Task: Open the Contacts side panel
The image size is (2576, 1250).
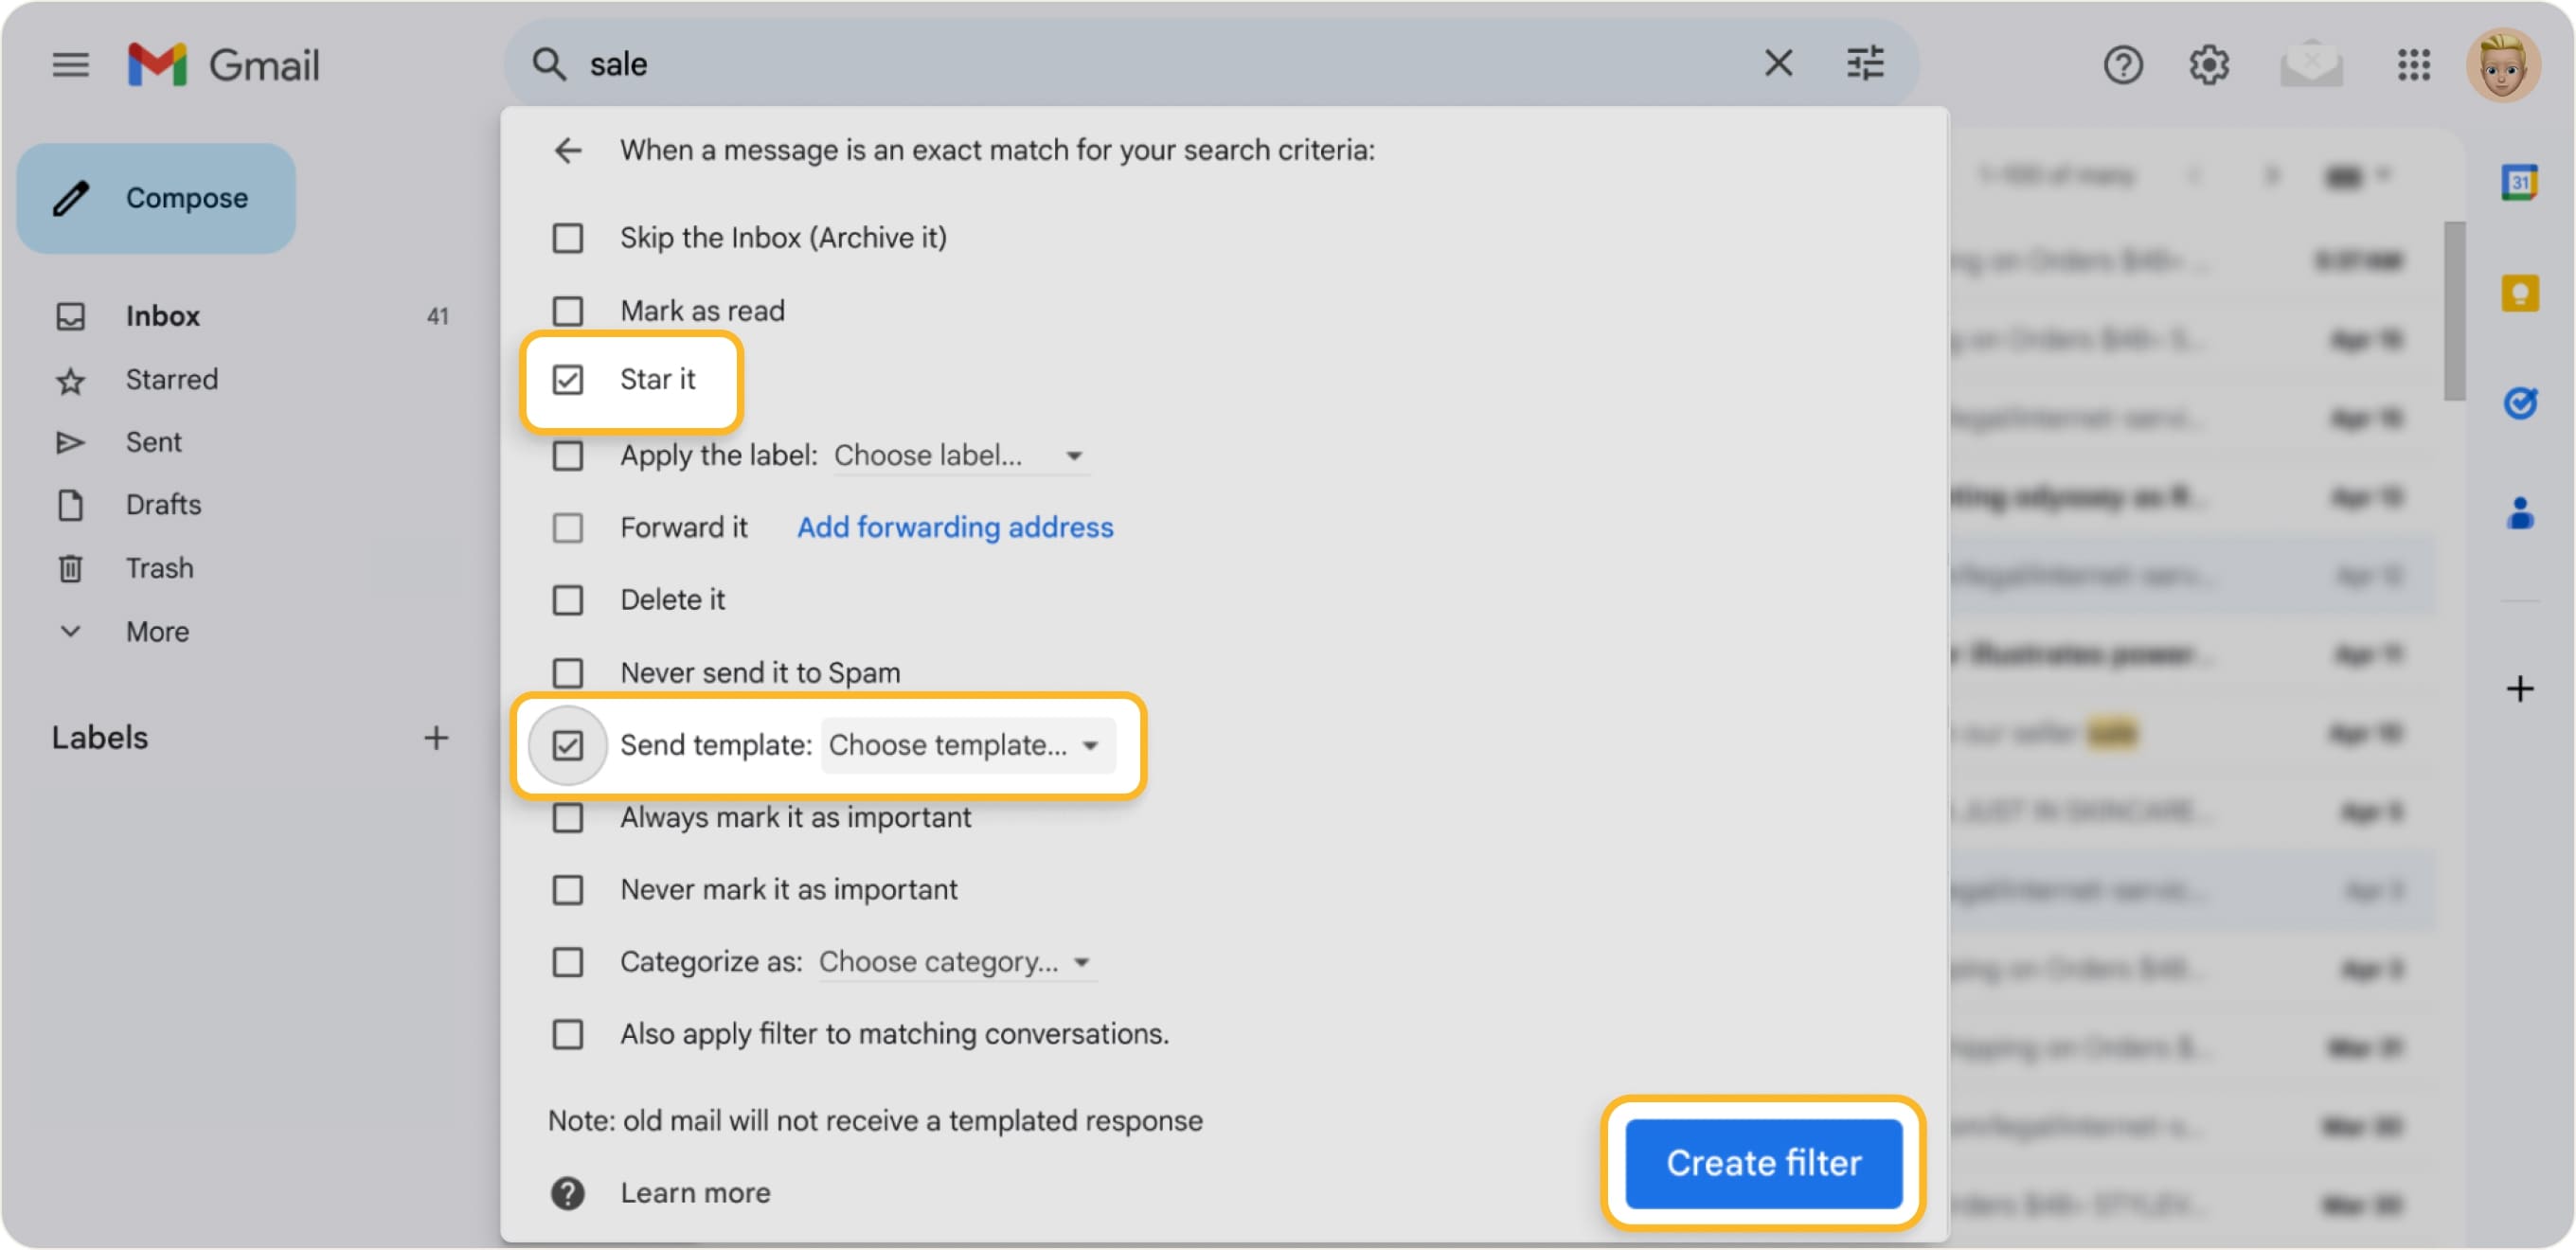Action: [x=2521, y=514]
